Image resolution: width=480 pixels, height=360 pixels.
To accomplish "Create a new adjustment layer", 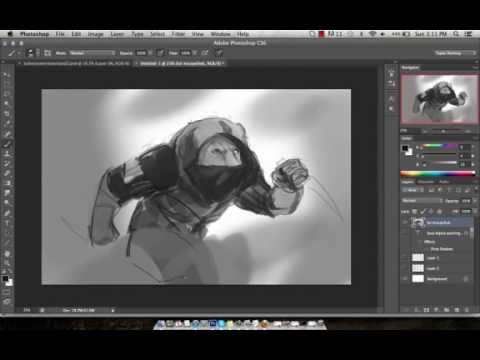I will coord(436,310).
